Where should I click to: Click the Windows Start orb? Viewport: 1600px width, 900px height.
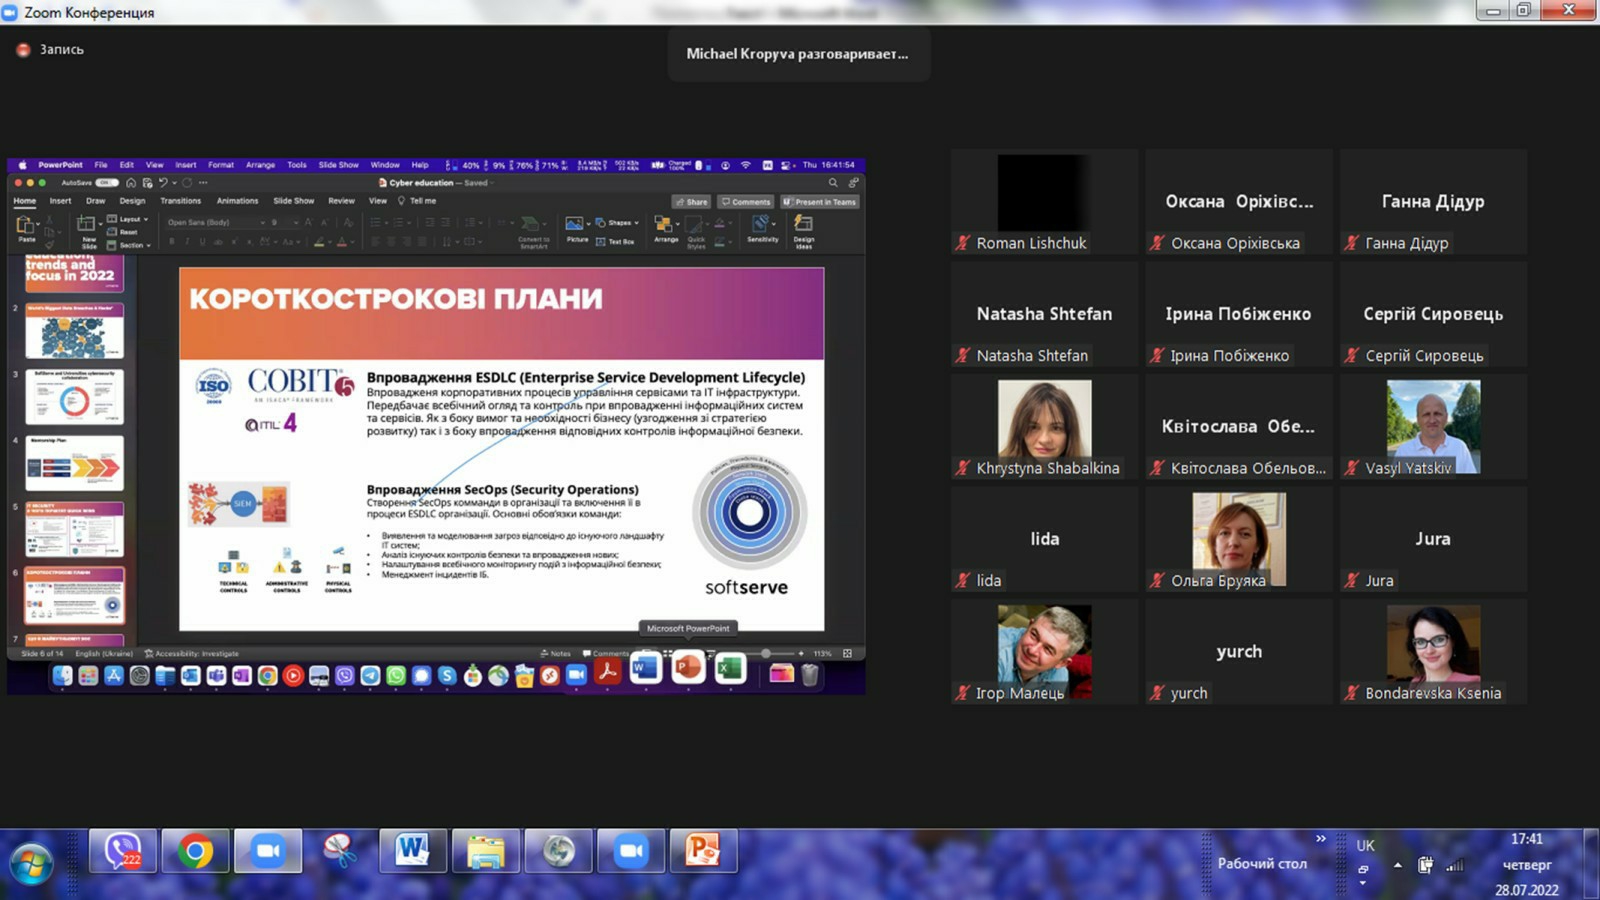31,862
